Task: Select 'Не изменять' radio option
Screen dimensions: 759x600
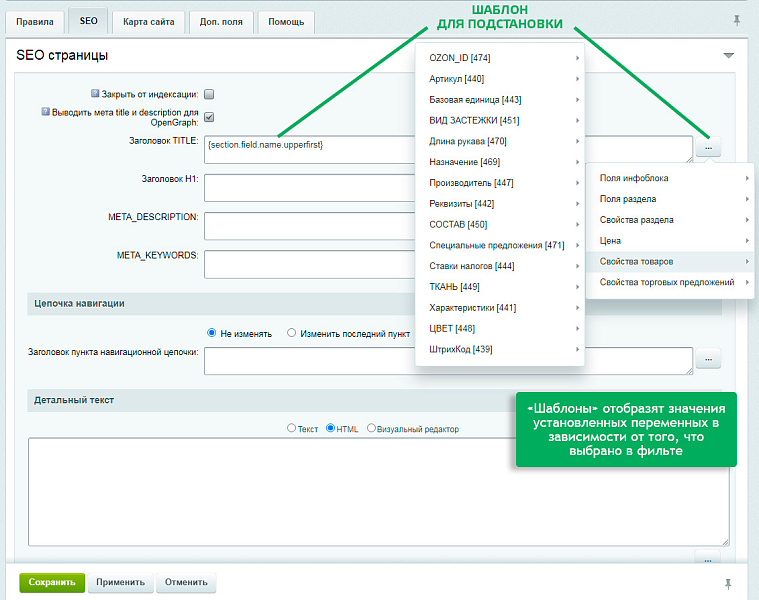Action: pos(212,333)
